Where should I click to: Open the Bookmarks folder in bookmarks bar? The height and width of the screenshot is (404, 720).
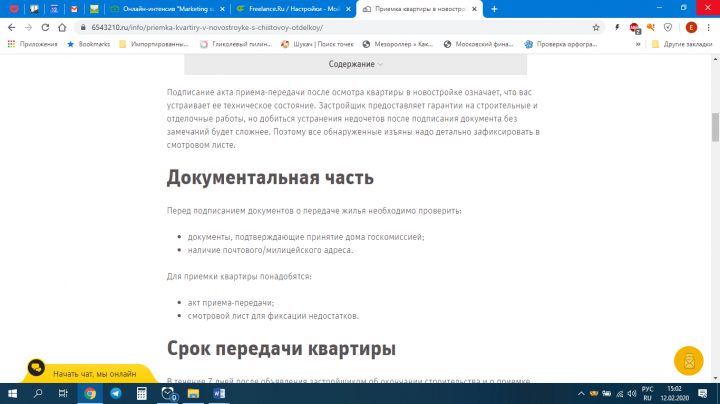click(x=89, y=44)
